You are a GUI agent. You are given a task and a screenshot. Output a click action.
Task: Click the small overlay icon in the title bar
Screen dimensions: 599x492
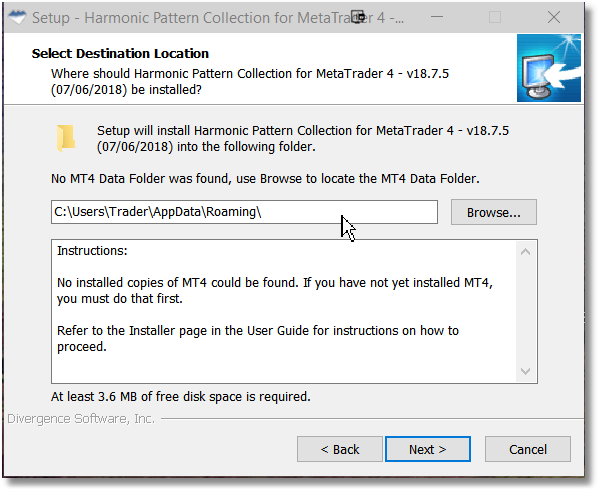(x=358, y=17)
